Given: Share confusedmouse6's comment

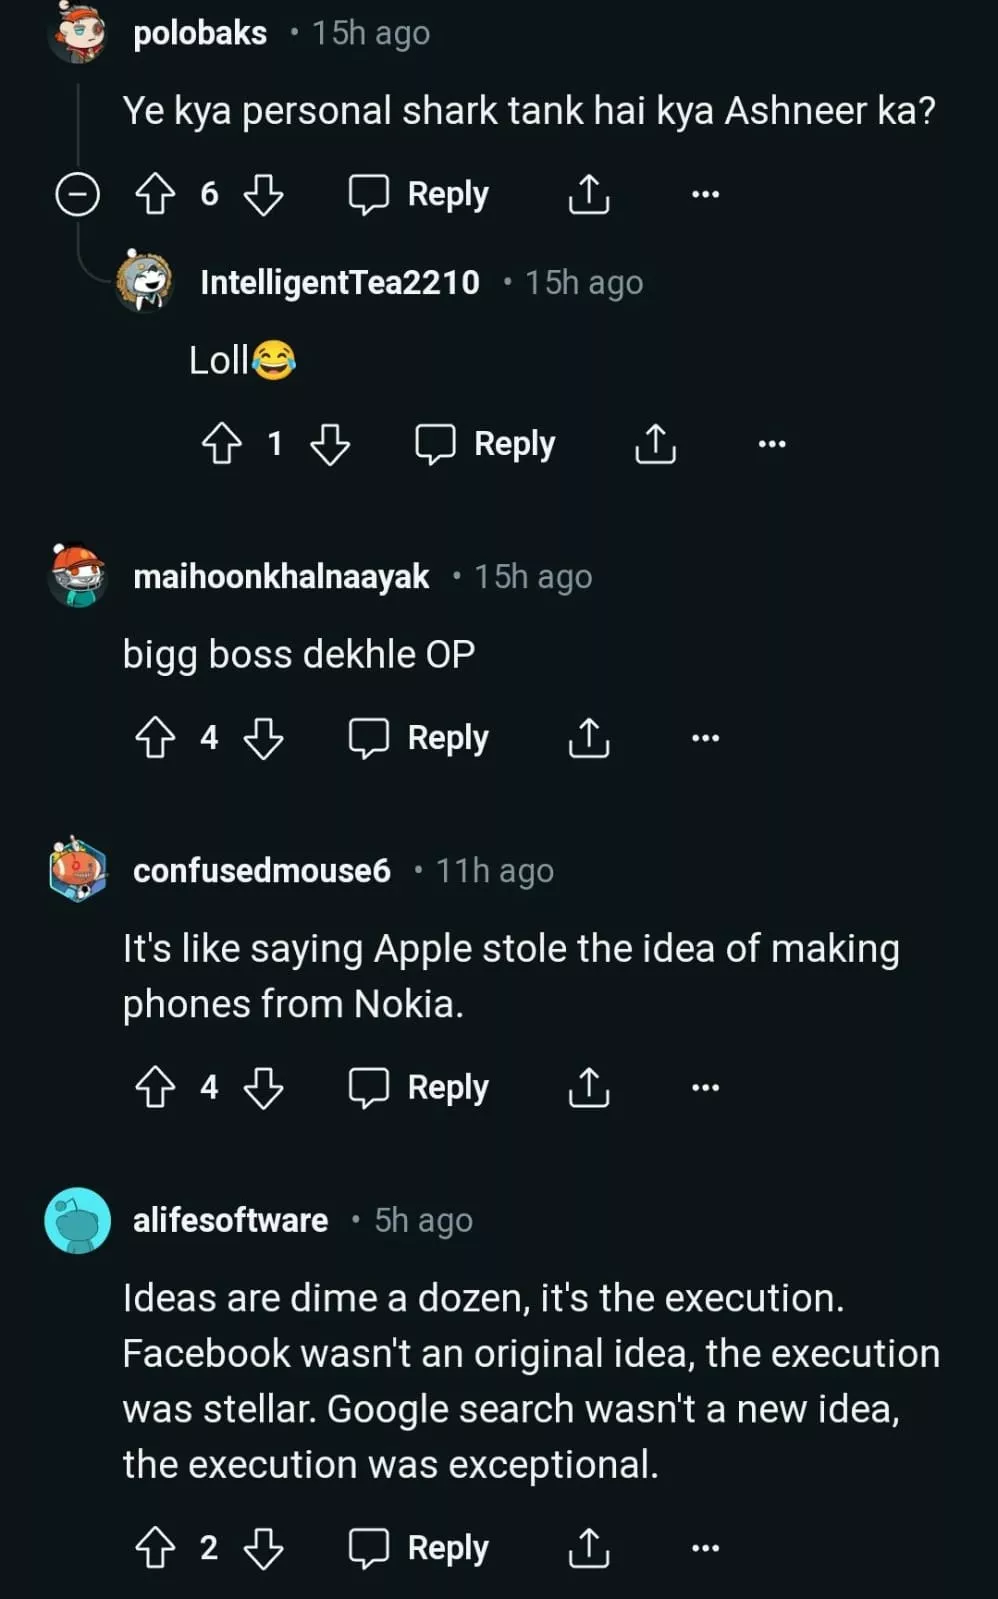Looking at the screenshot, I should pyautogui.click(x=589, y=1087).
